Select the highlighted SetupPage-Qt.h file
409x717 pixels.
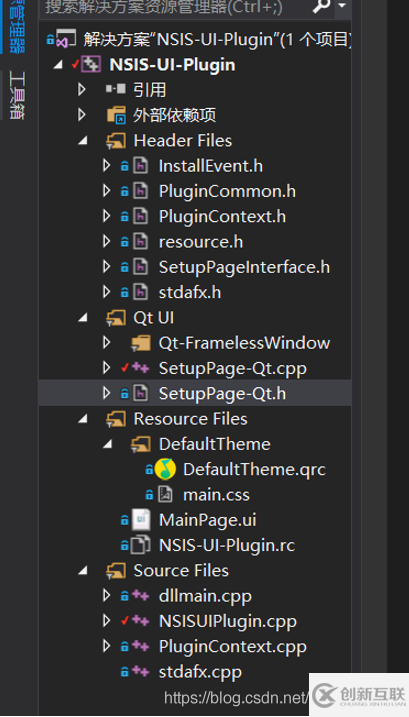(222, 394)
